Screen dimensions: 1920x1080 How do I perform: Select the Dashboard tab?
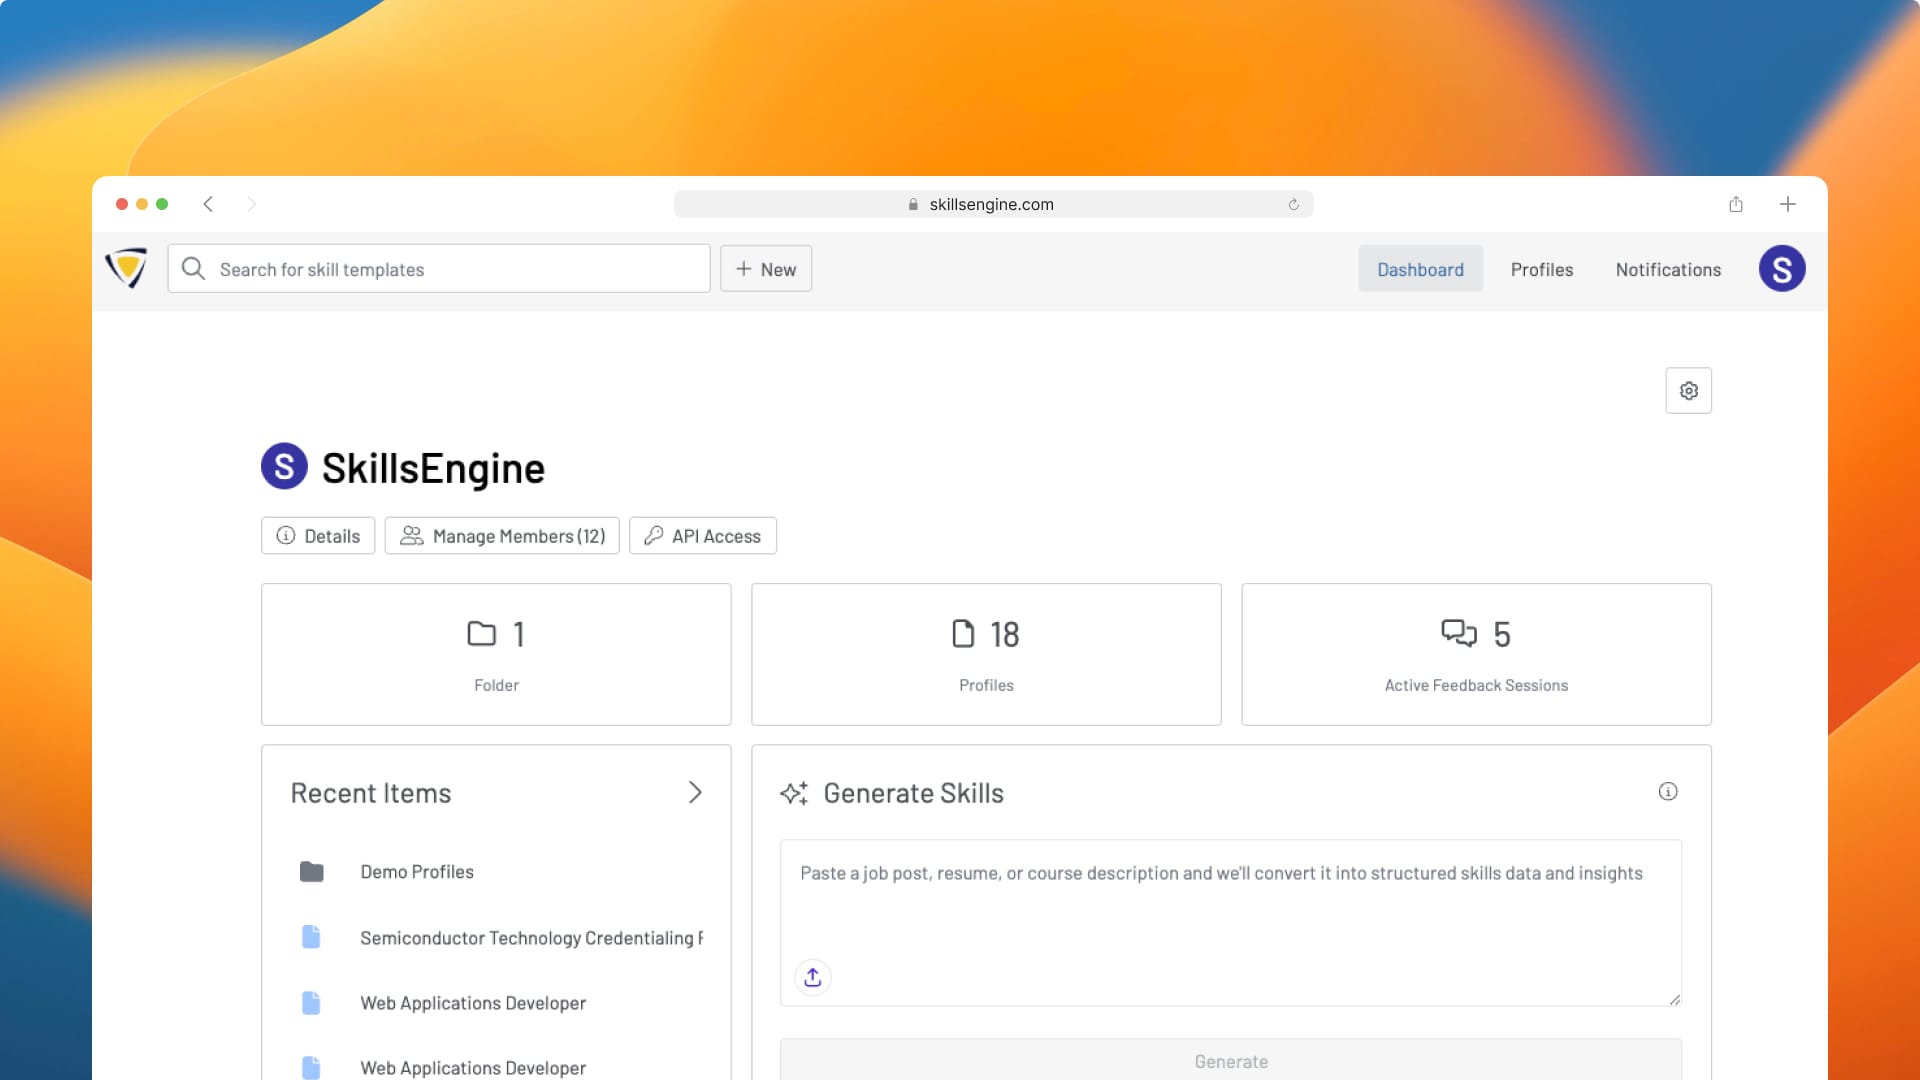1419,269
